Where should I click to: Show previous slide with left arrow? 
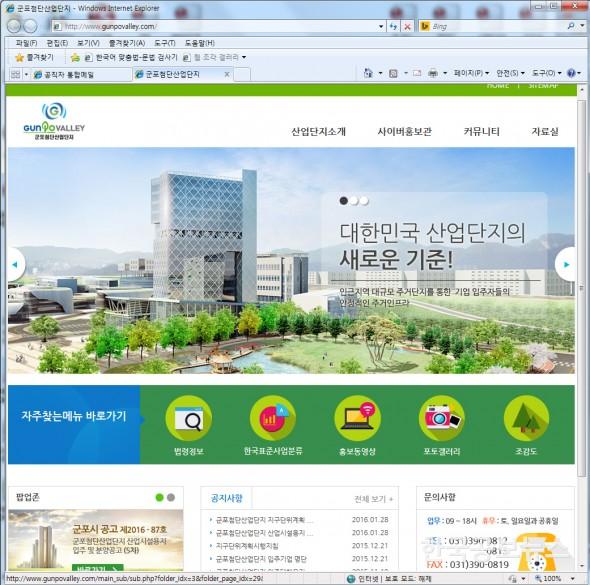pos(15,264)
